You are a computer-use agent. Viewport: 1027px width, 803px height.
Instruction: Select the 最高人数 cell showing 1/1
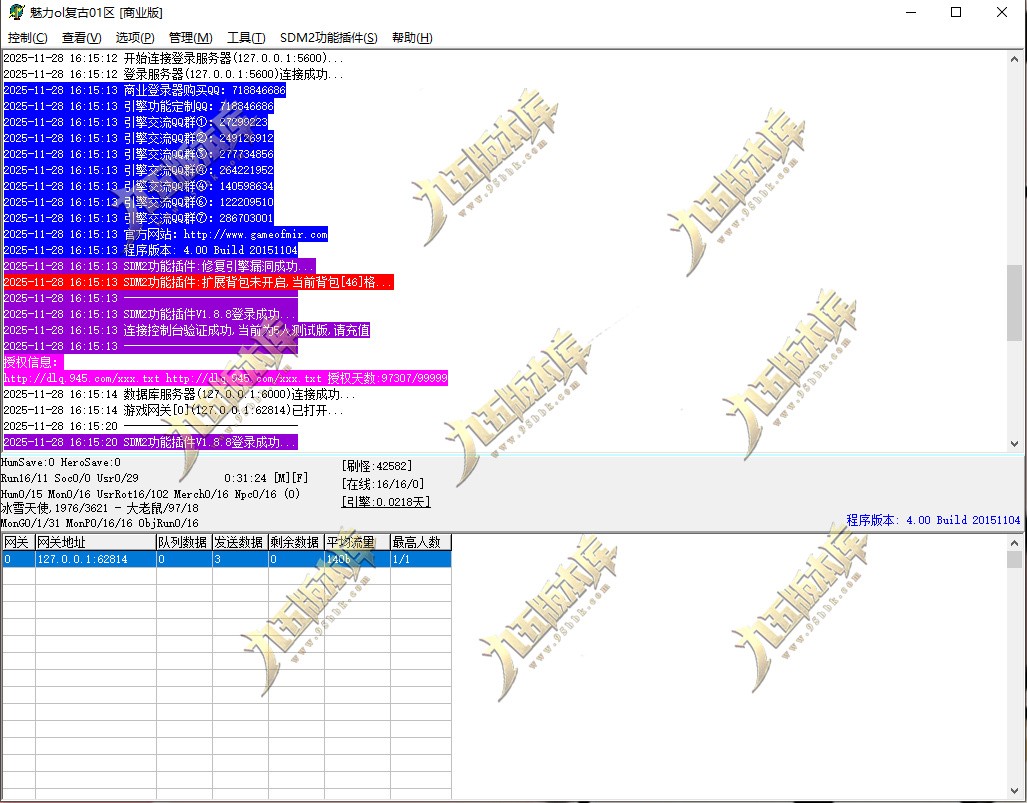[420, 559]
